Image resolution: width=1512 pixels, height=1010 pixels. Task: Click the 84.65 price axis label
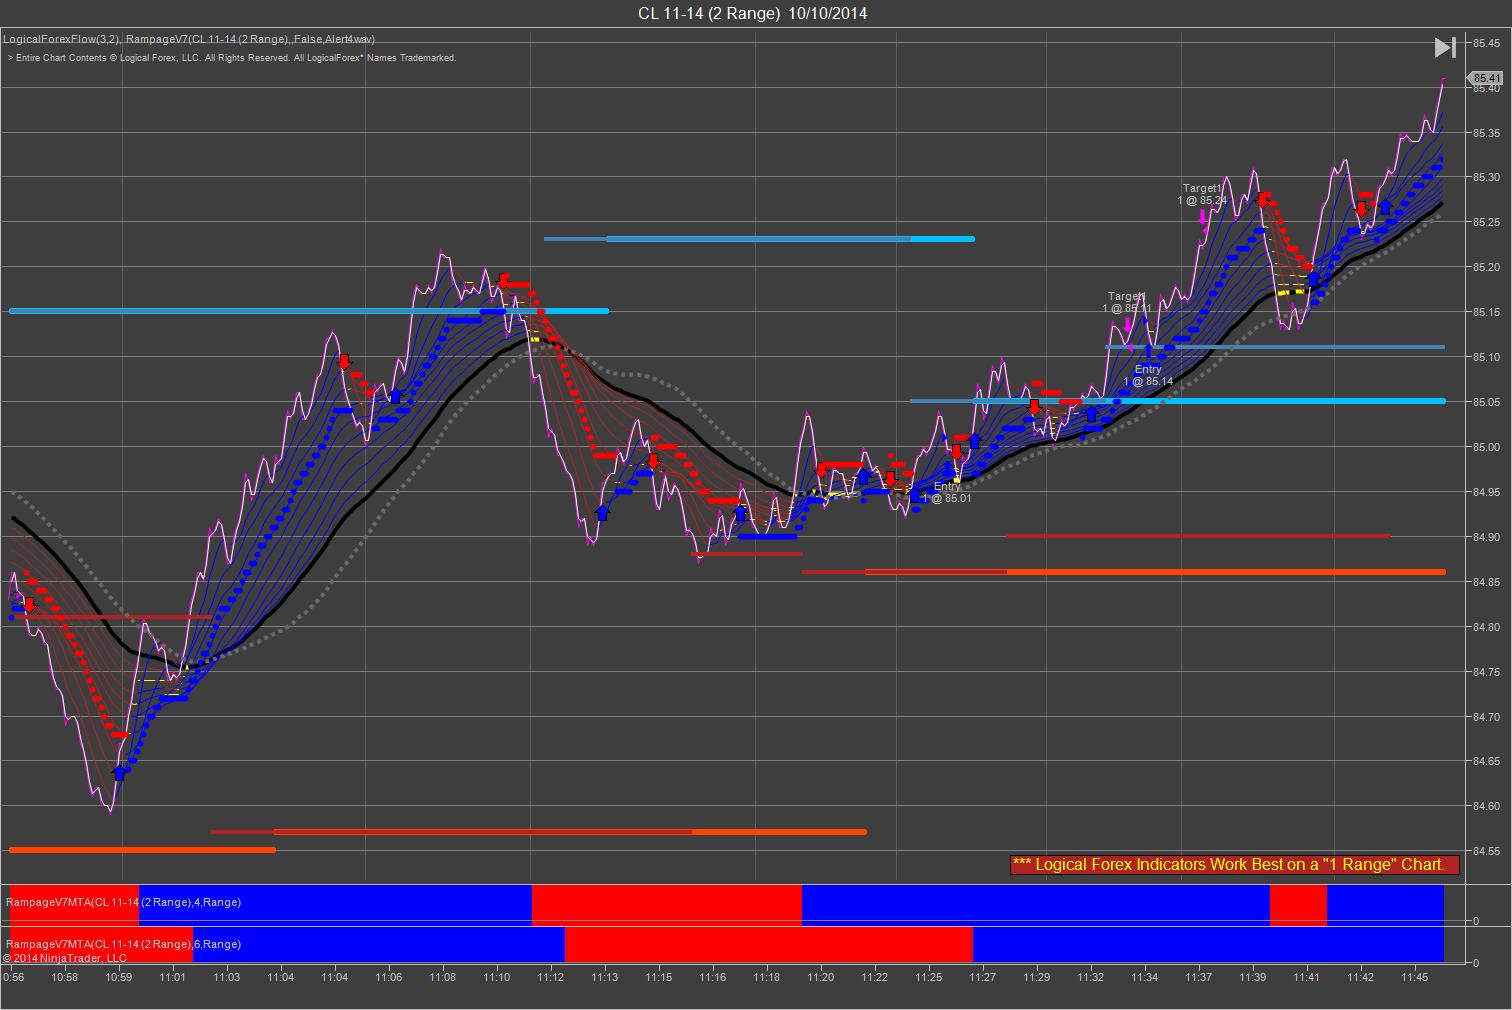click(x=1486, y=761)
